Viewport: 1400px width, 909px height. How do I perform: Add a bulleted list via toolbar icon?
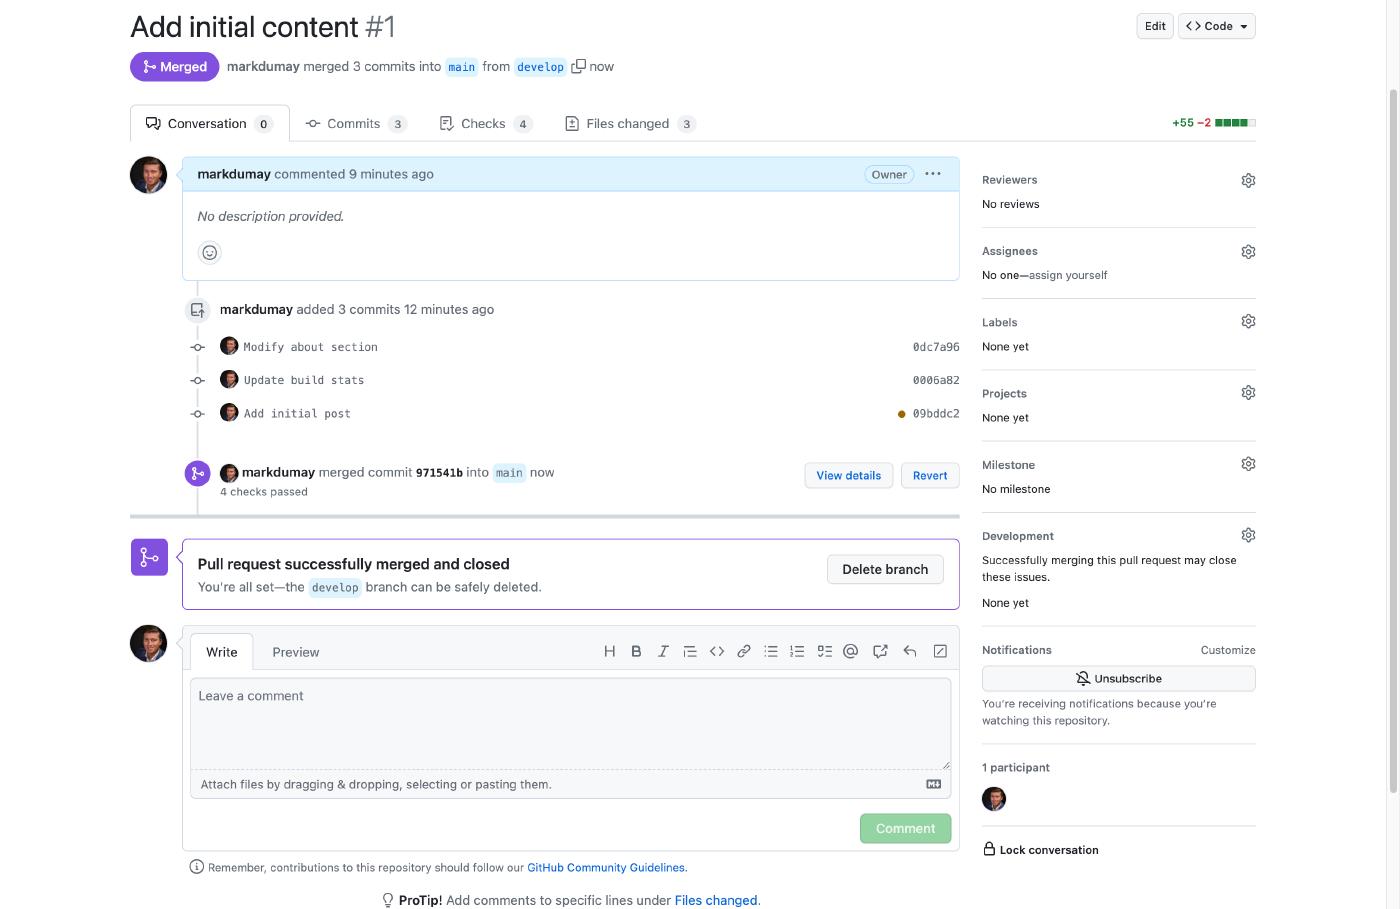pyautogui.click(x=771, y=651)
